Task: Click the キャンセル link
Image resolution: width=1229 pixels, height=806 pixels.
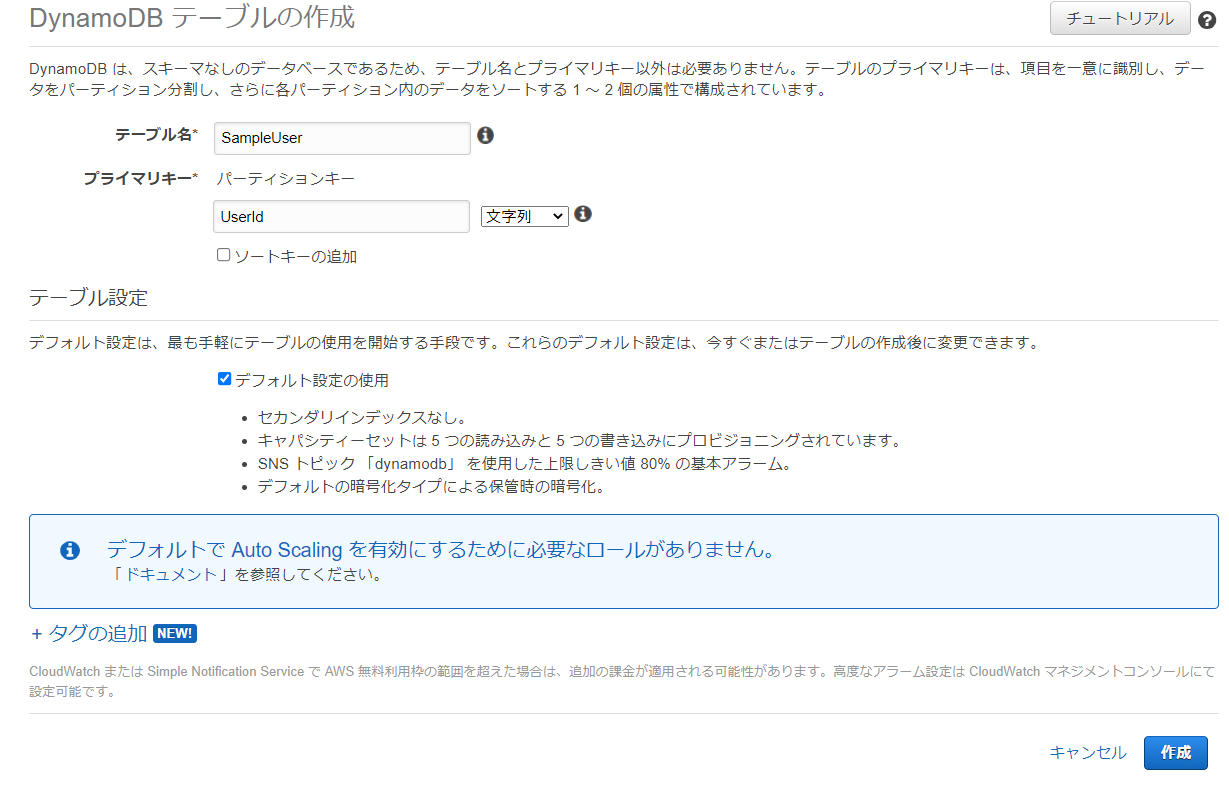Action: [x=1088, y=753]
